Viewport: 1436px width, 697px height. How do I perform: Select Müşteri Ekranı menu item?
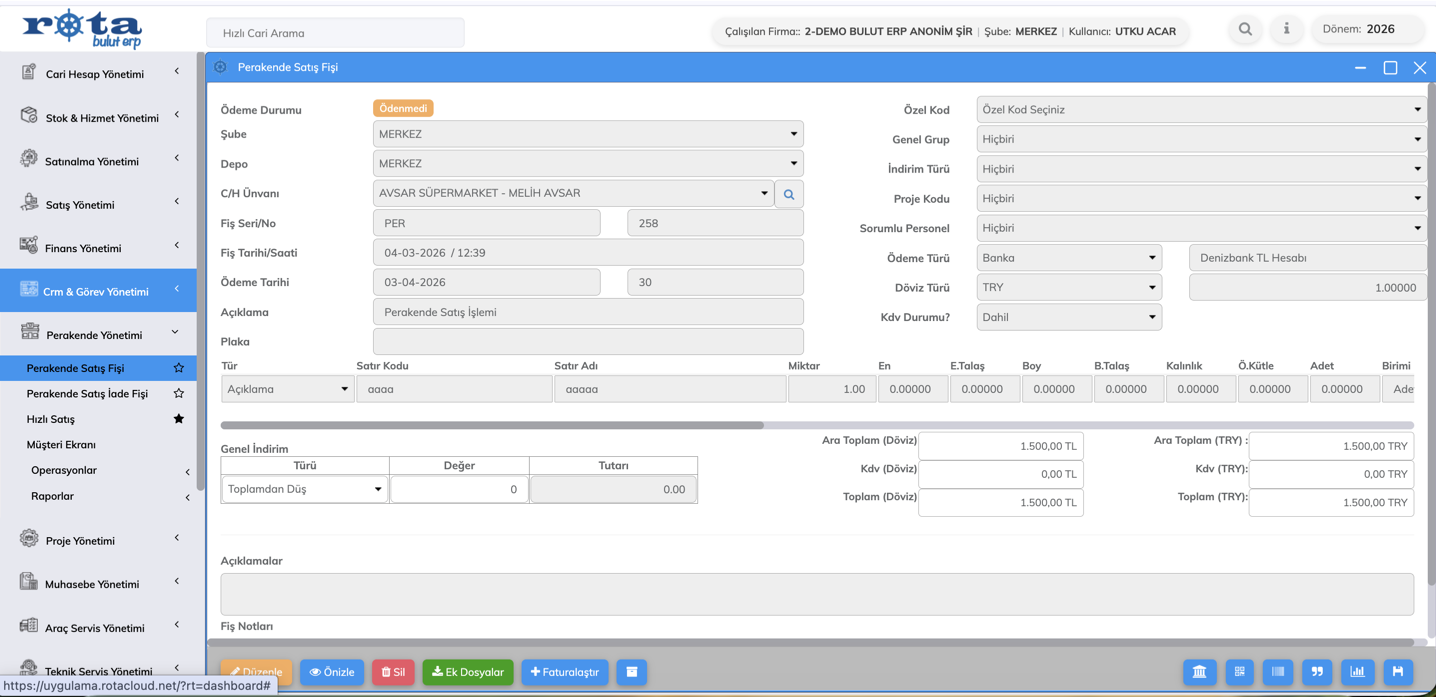pos(61,445)
